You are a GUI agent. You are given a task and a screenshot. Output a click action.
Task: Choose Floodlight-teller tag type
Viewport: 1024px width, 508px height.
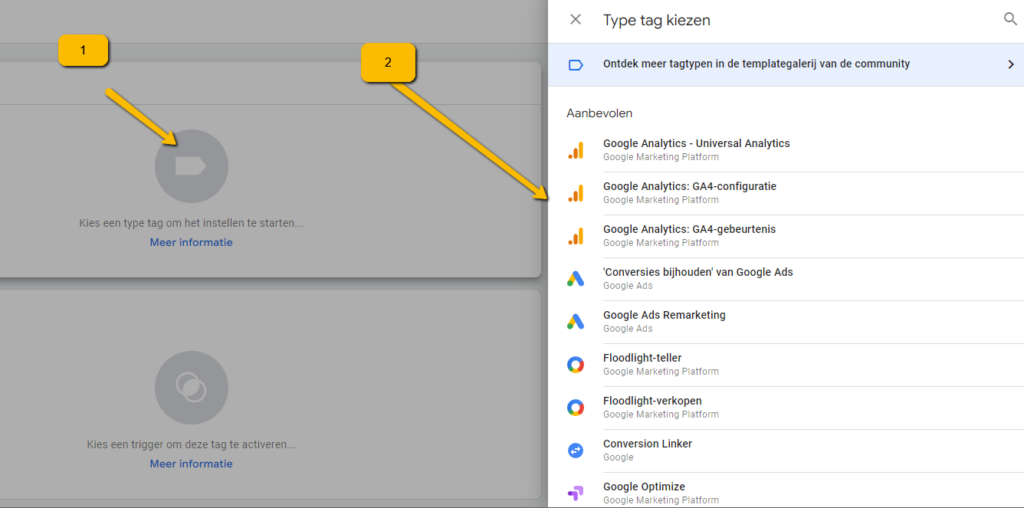[x=786, y=365]
